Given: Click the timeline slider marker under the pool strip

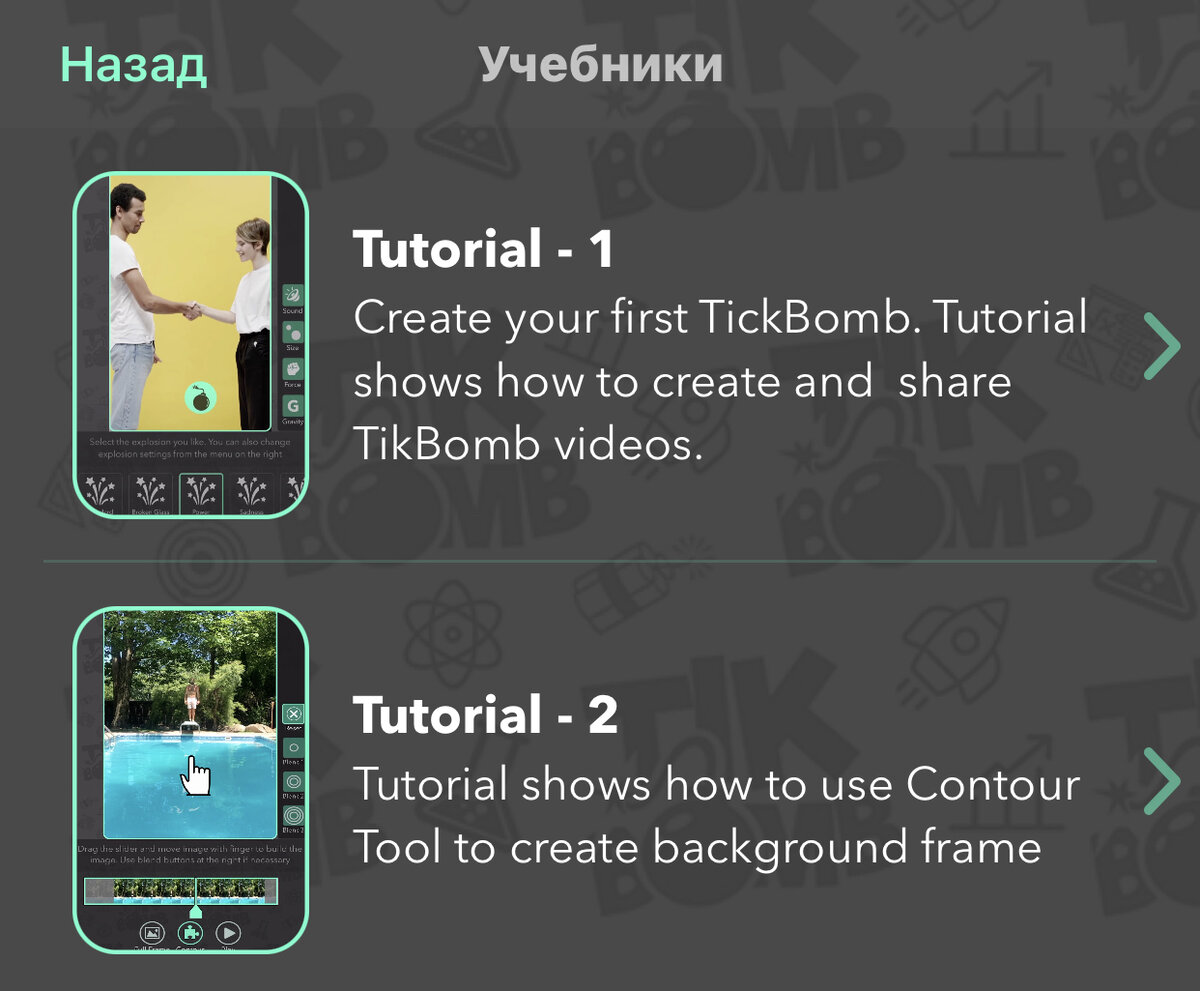Looking at the screenshot, I should click(196, 909).
